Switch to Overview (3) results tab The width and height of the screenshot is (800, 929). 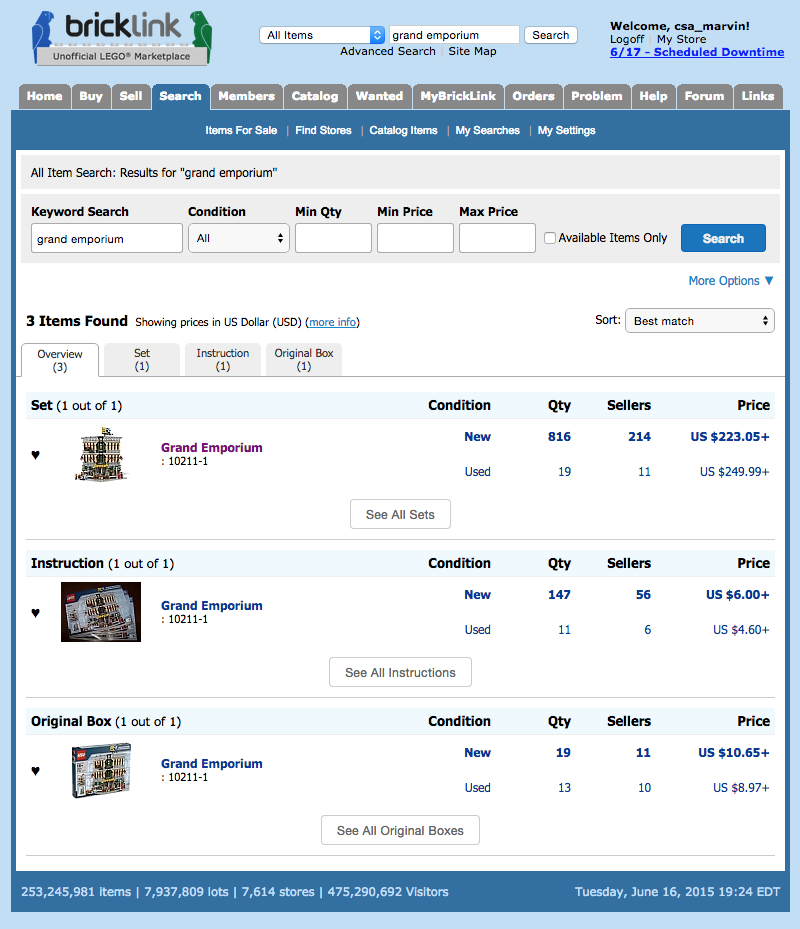click(x=60, y=360)
